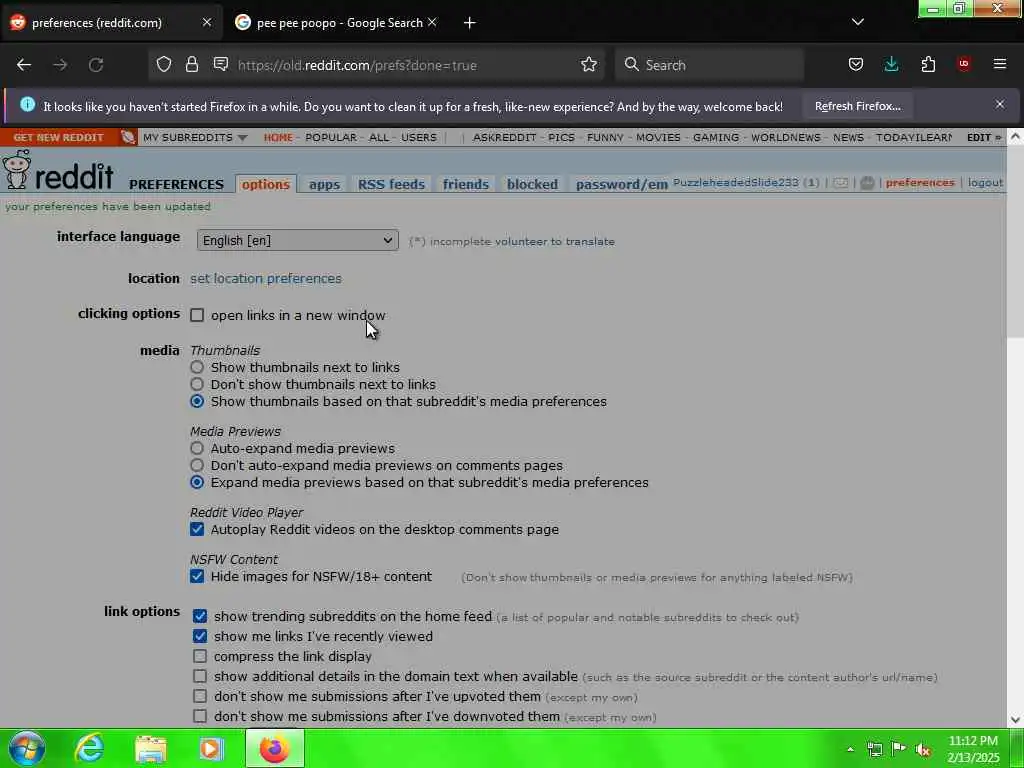1024x768 pixels.
Task: Select Auto-expand media previews
Action: point(197,448)
